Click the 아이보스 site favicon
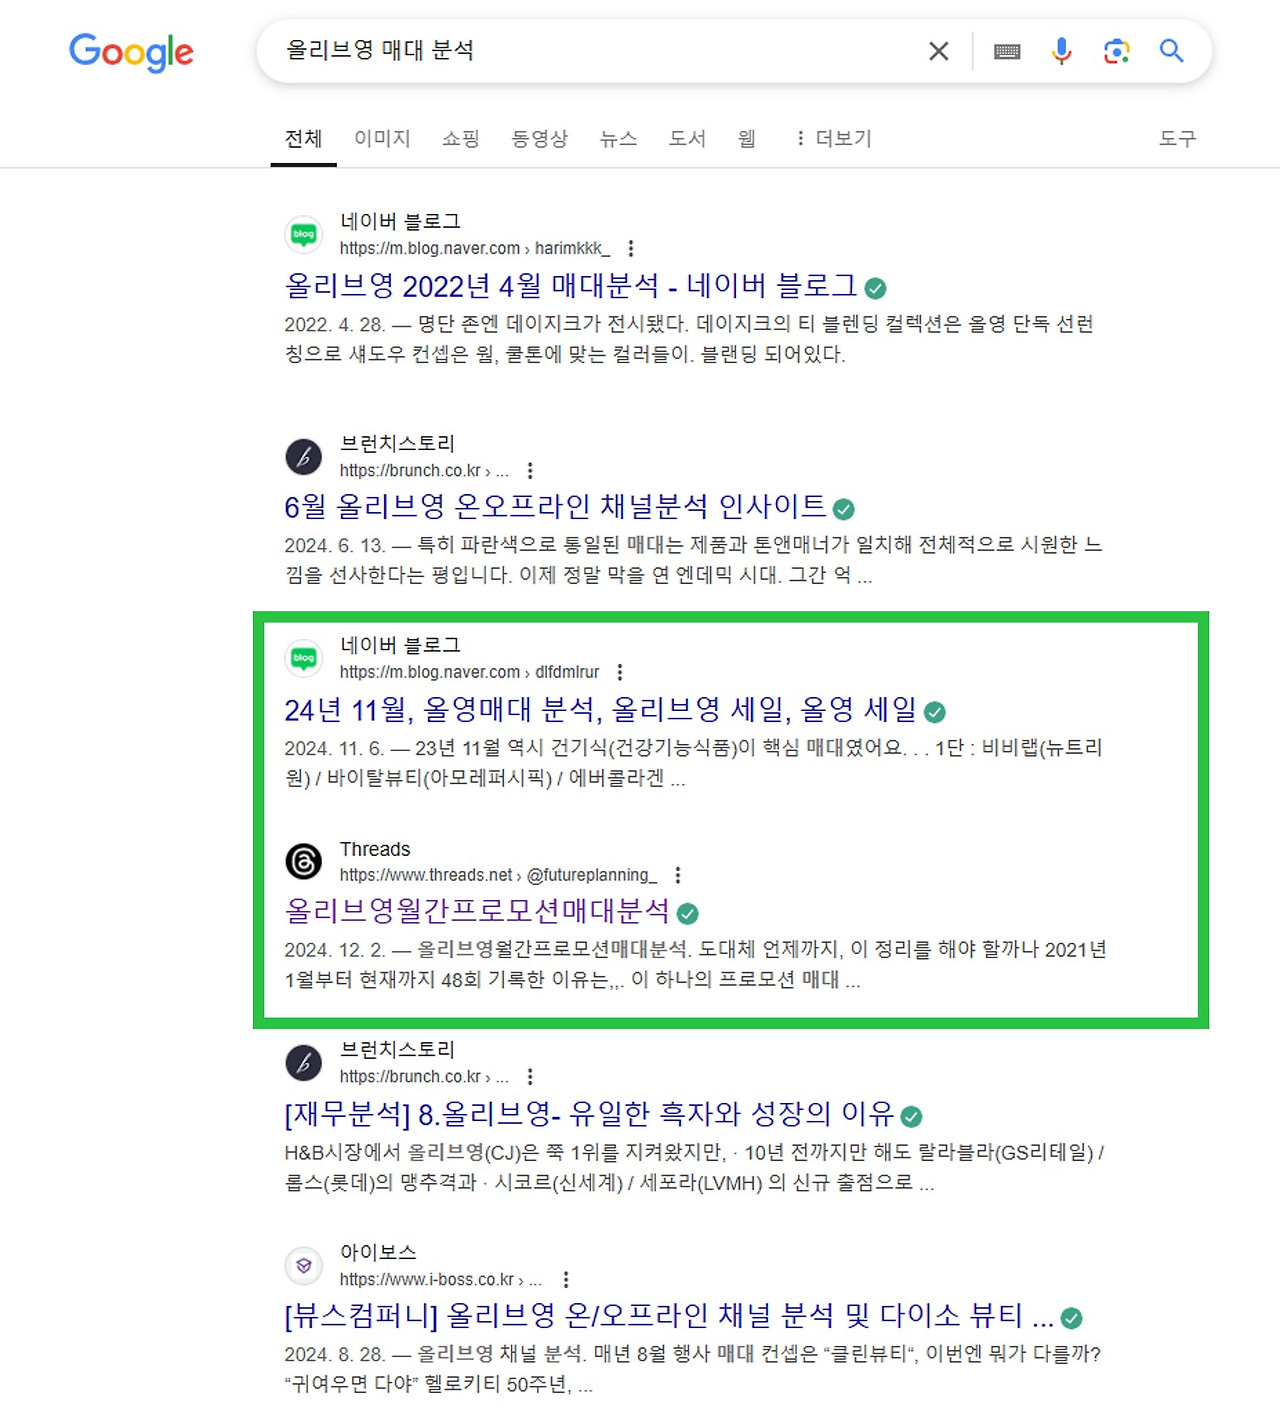The width and height of the screenshot is (1280, 1415). point(304,1266)
